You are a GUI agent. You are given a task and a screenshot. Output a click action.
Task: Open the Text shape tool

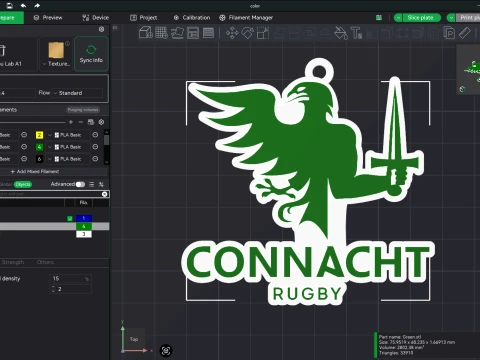356,33
